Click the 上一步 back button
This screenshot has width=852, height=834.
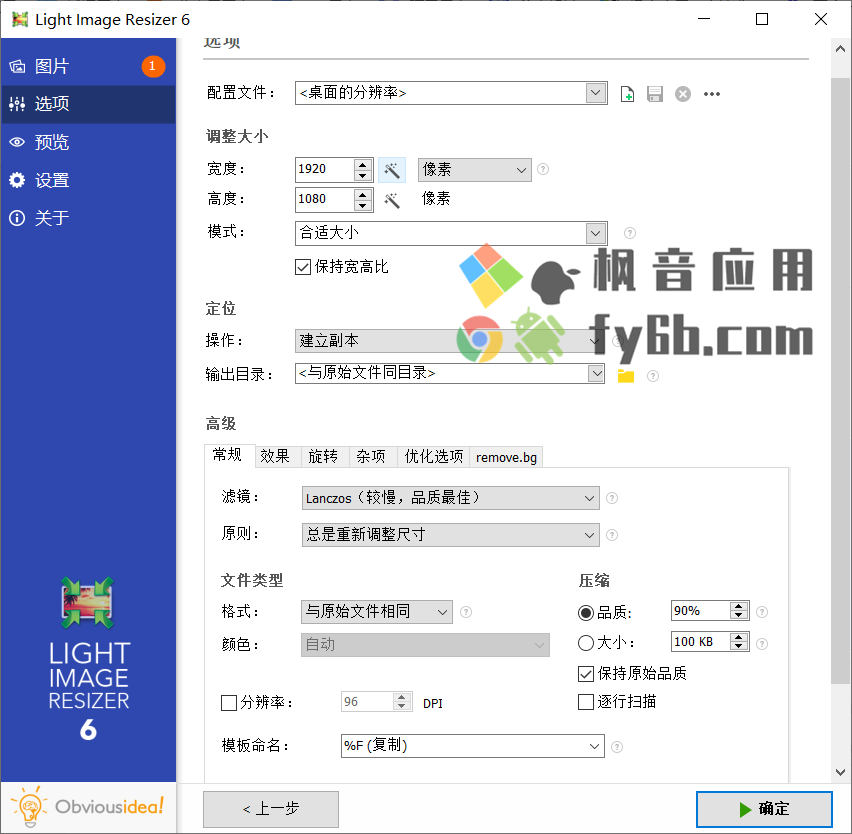(271, 809)
